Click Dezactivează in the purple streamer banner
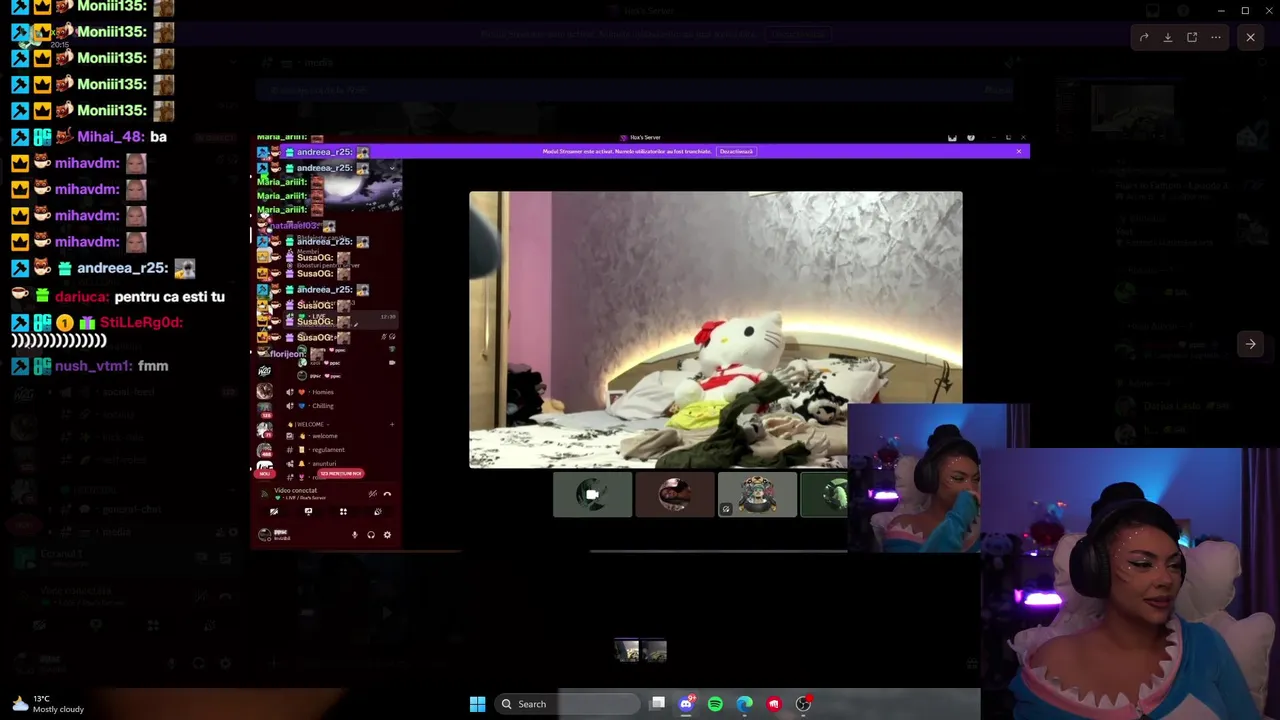This screenshot has width=1280, height=720. tap(736, 151)
